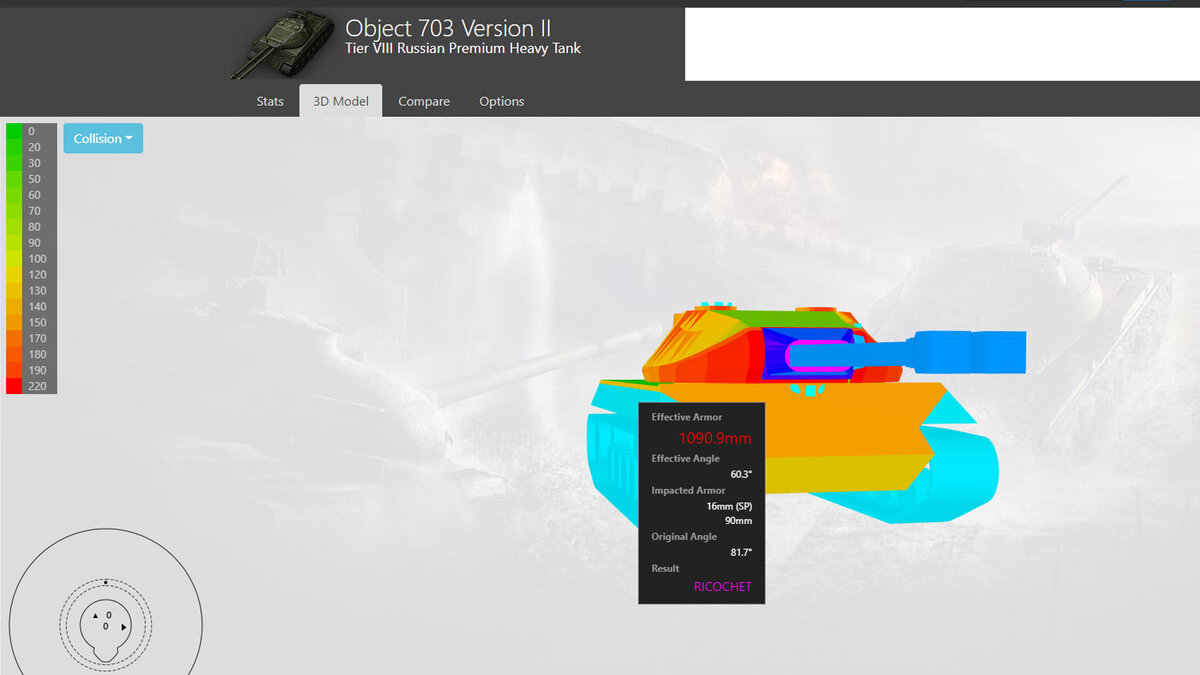Click the 150 armor legend swatch
This screenshot has width=1200, height=675.
[x=14, y=322]
